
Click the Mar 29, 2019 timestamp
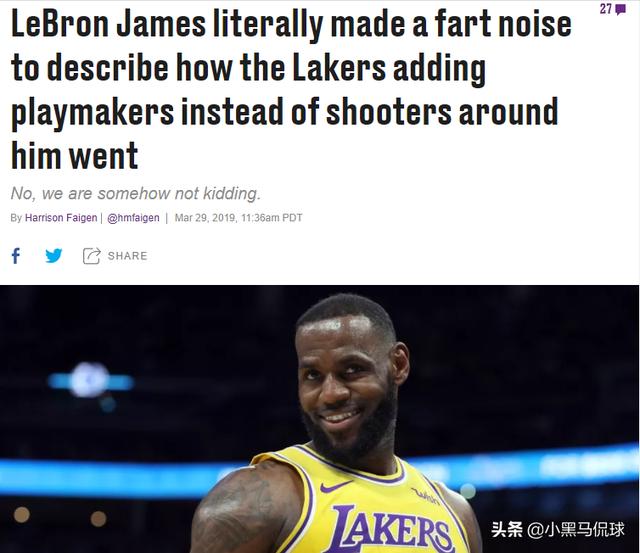tap(238, 218)
